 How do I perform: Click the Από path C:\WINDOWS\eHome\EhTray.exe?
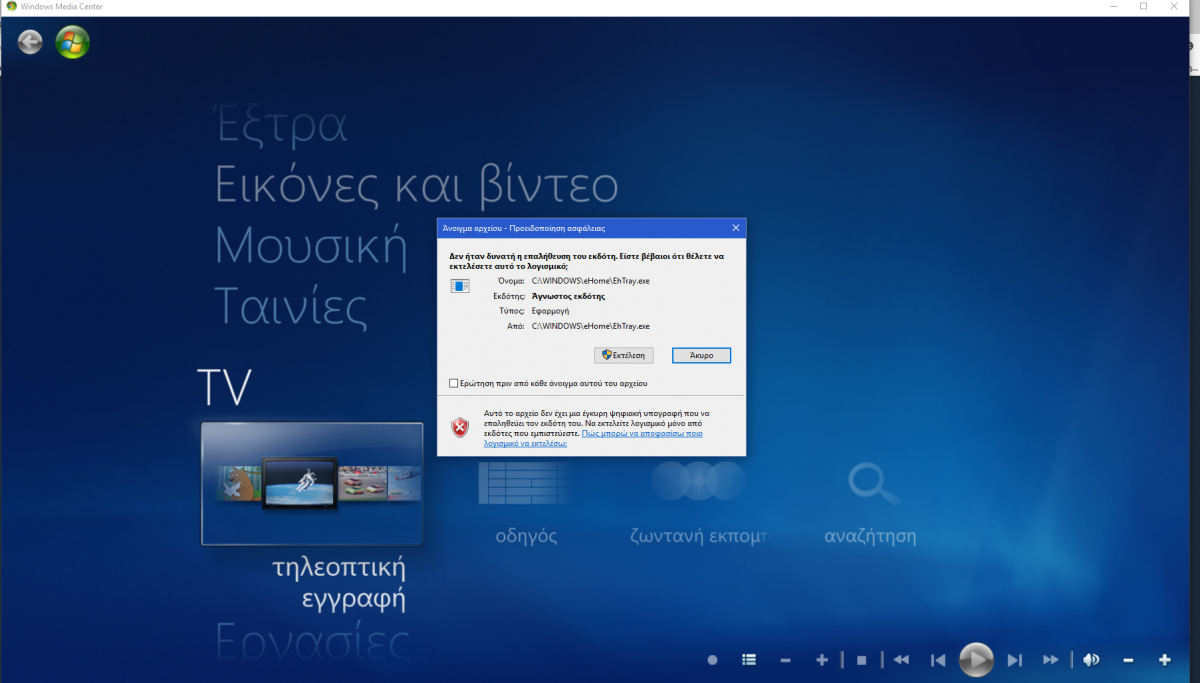point(590,326)
